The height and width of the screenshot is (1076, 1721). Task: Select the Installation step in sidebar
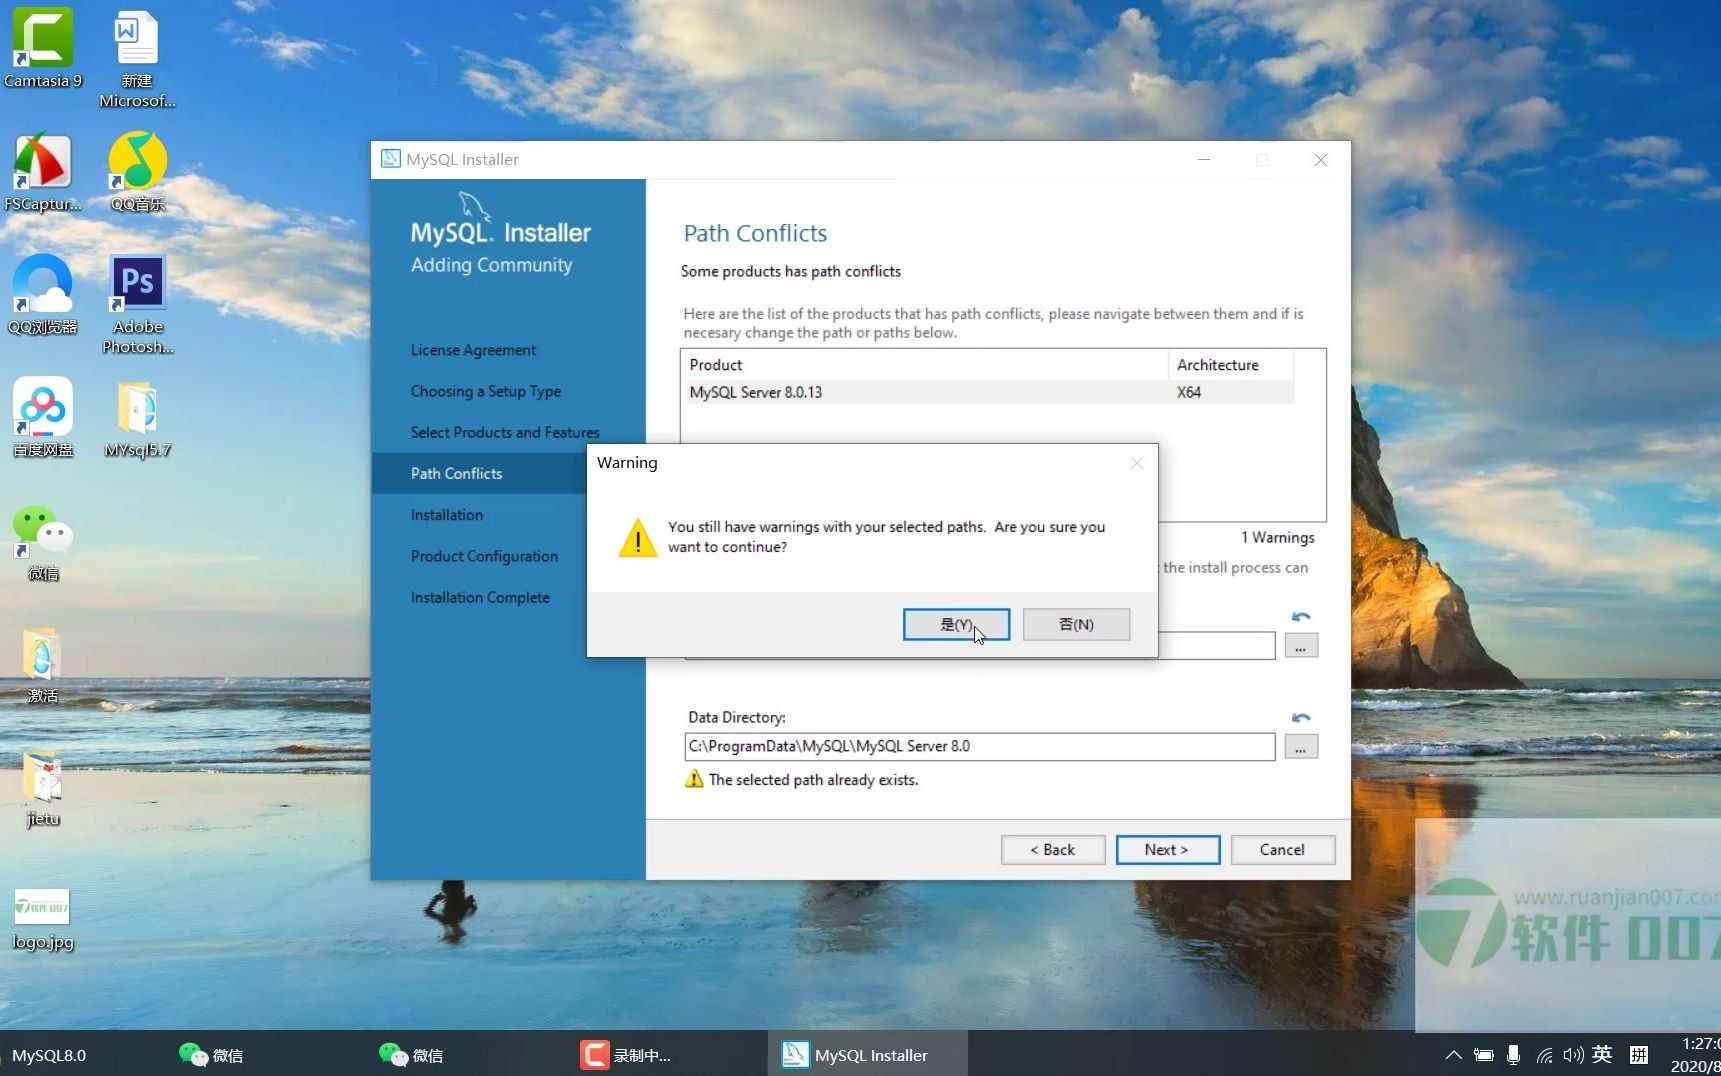coord(447,514)
